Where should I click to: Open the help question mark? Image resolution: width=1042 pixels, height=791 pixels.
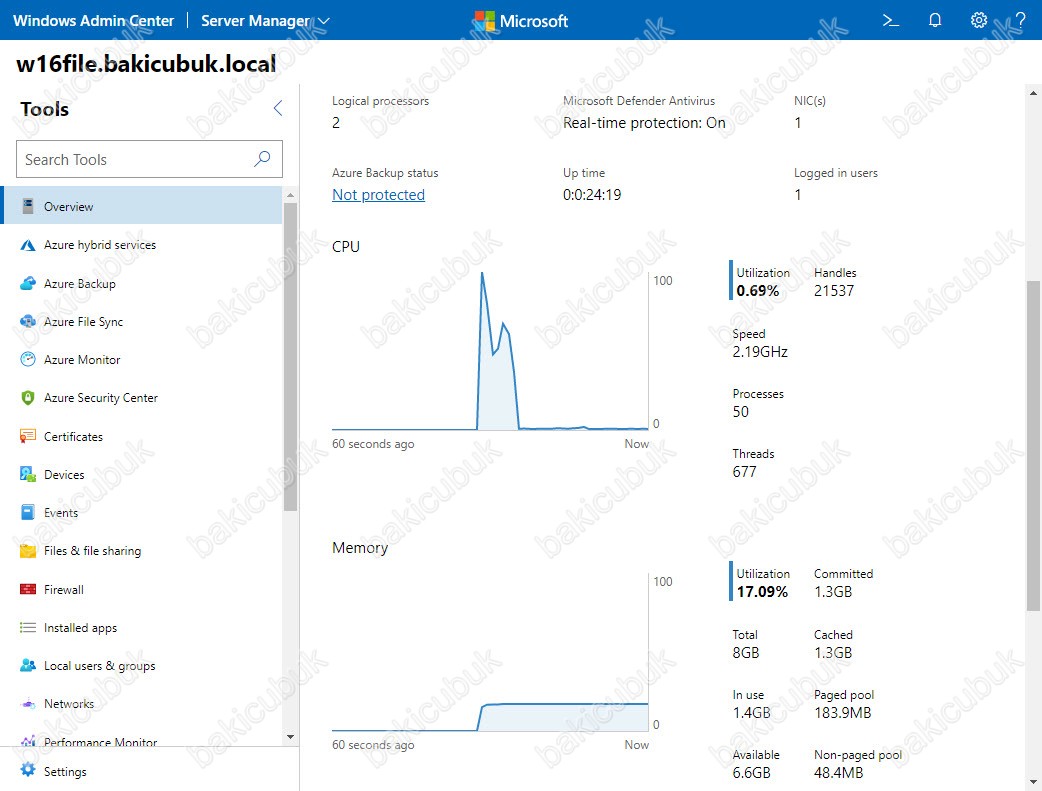pyautogui.click(x=1021, y=20)
